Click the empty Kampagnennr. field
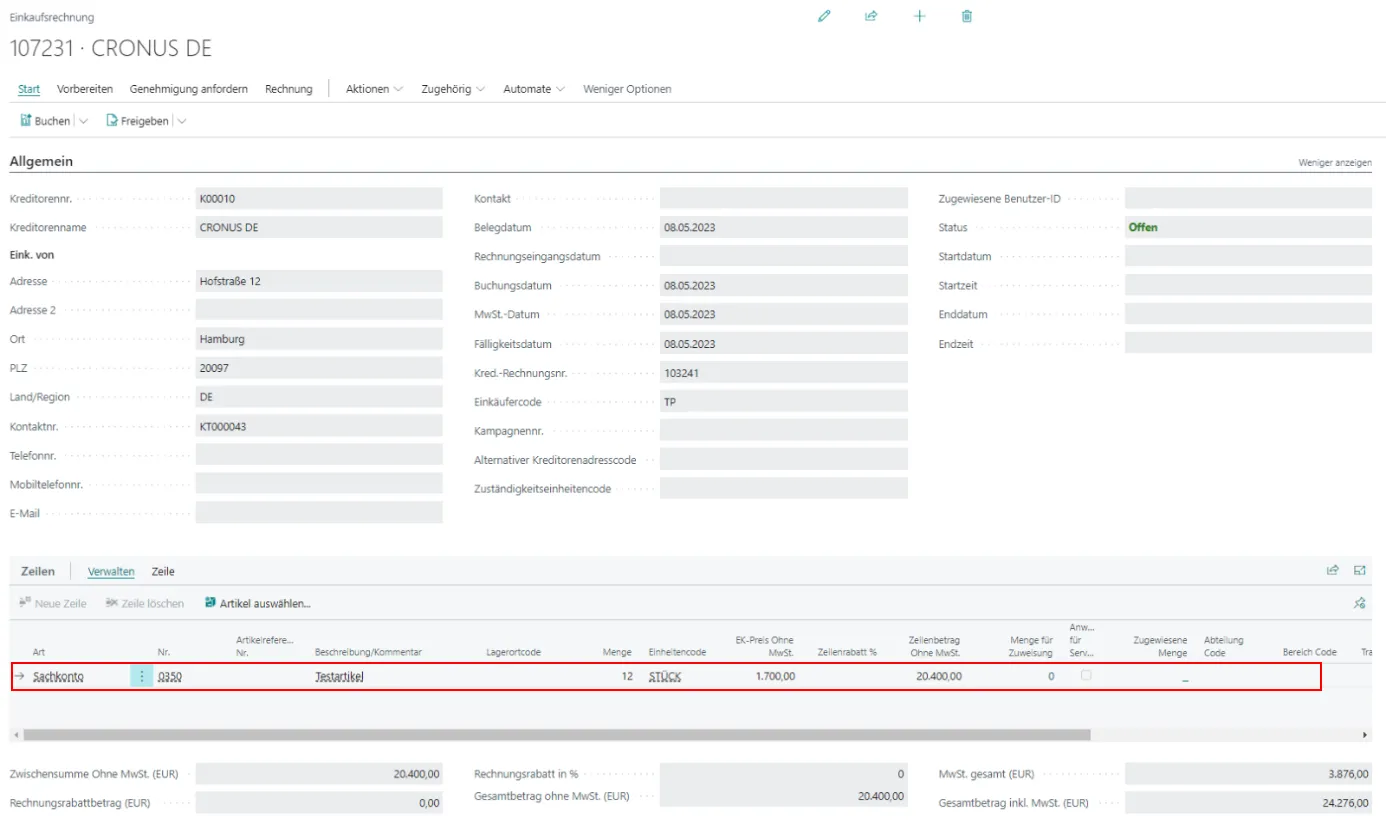Viewport: 1386px width, 835px height. (x=784, y=431)
